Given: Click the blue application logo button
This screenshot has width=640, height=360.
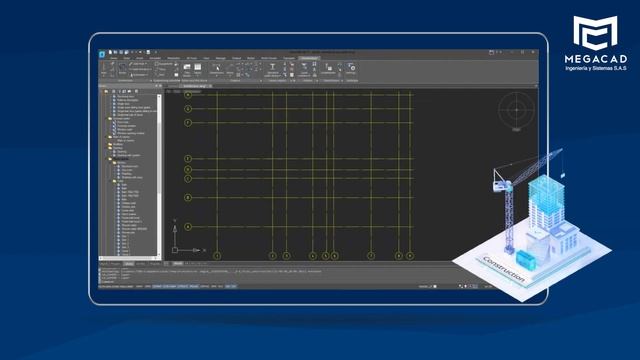Looking at the screenshot, I should pos(102,54).
